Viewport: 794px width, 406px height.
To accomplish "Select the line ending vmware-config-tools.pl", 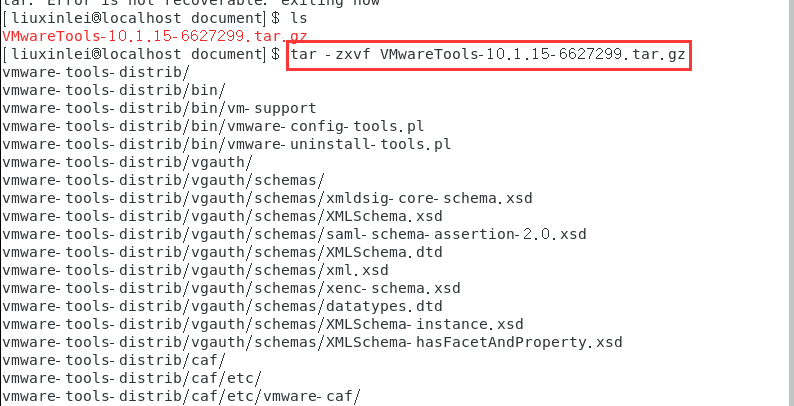I will click(213, 126).
